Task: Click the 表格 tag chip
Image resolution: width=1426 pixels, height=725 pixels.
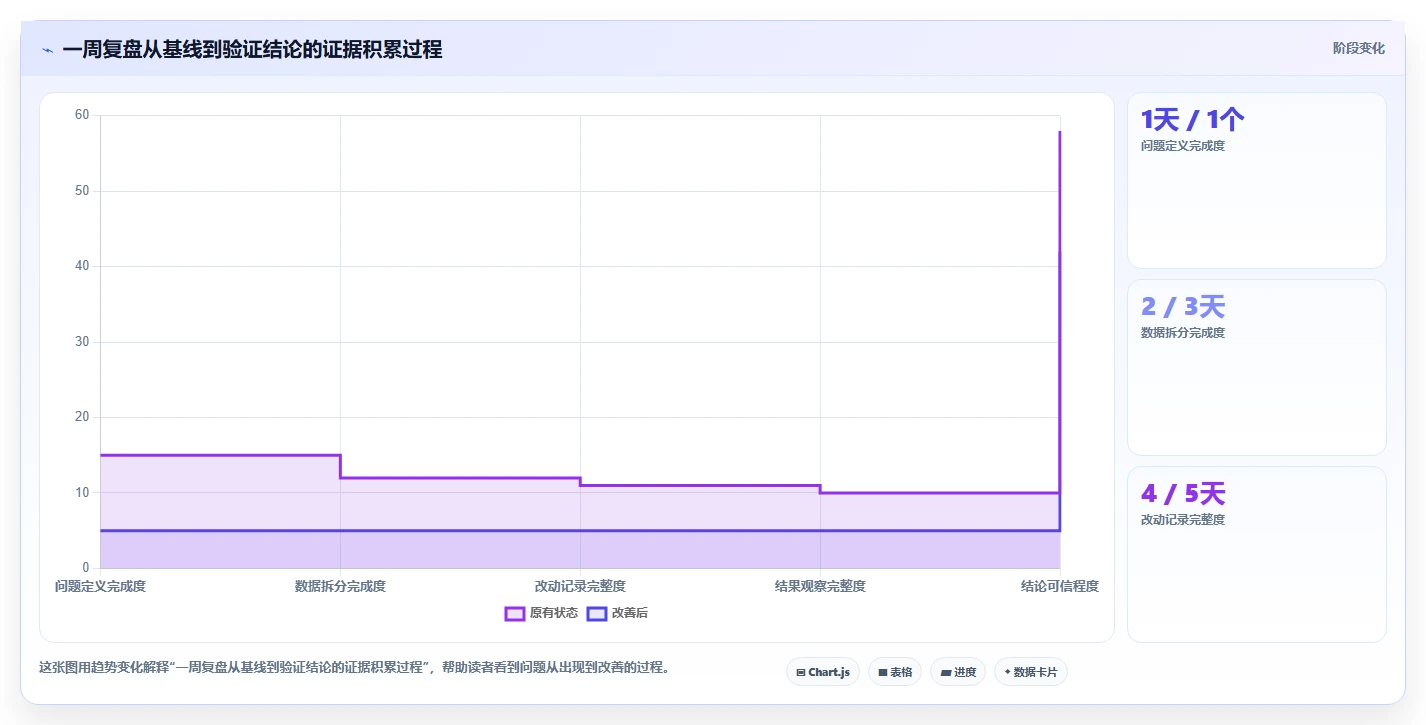Action: click(895, 672)
